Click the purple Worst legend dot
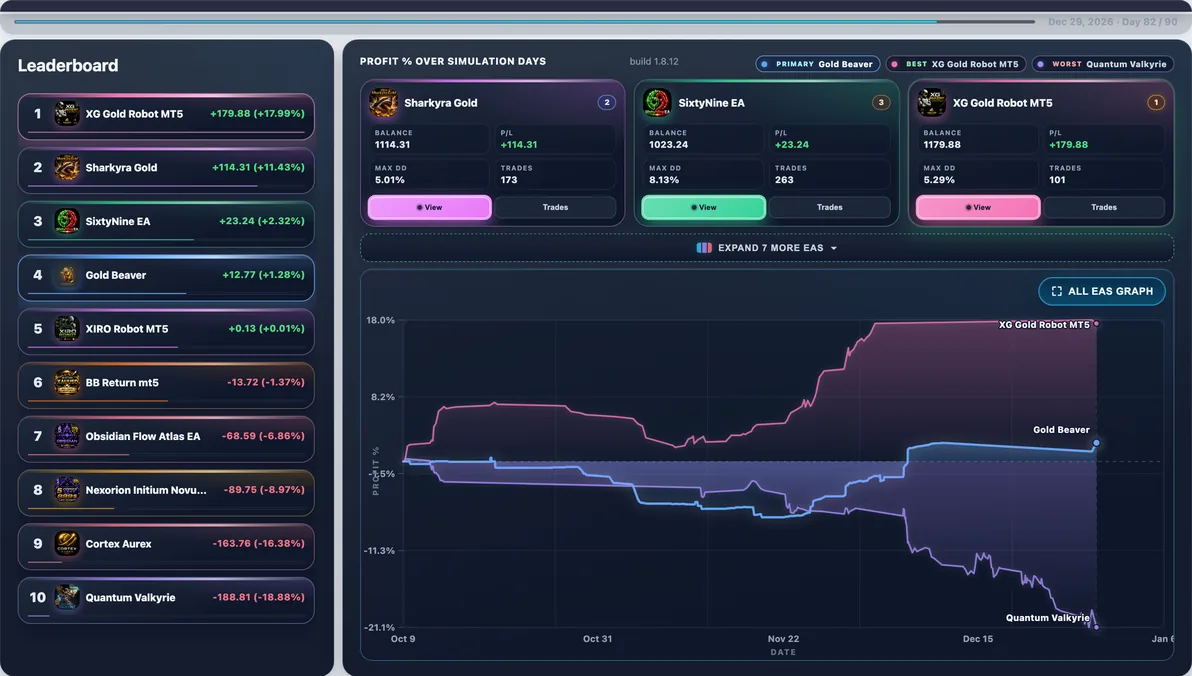This screenshot has width=1192, height=676. 1041,65
